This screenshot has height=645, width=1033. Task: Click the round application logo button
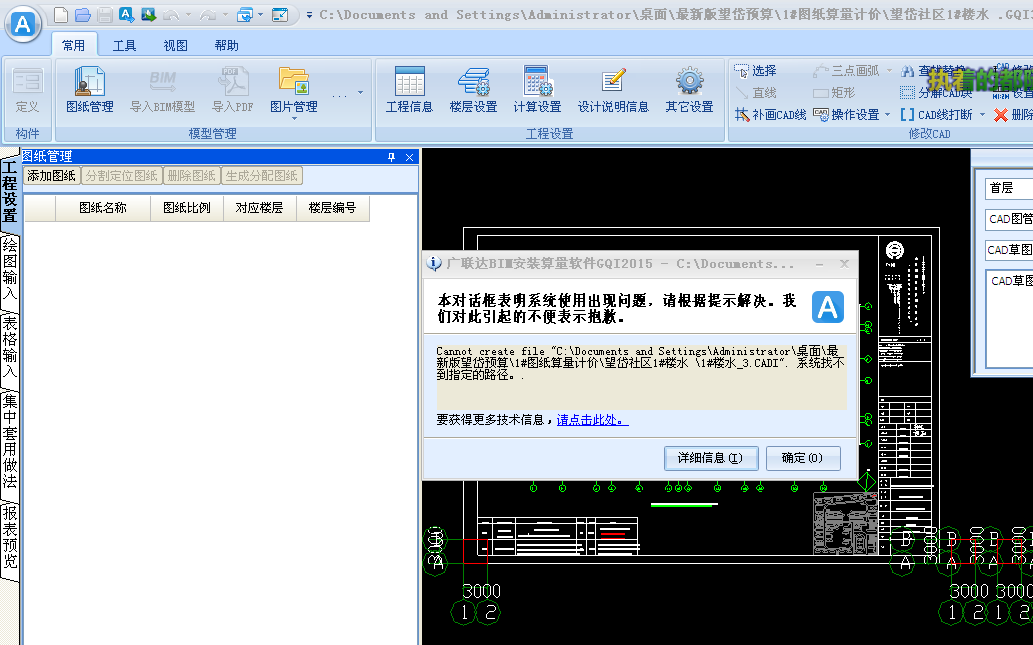click(23, 24)
